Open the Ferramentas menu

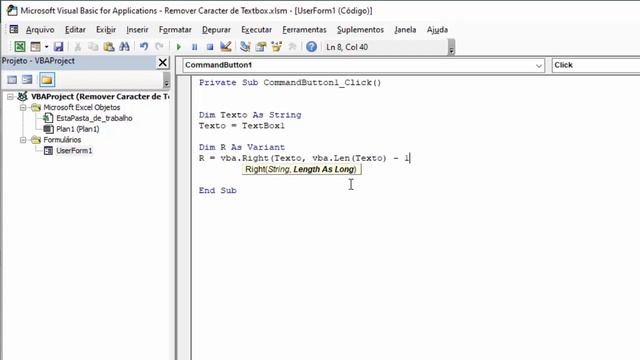pyautogui.click(x=304, y=30)
